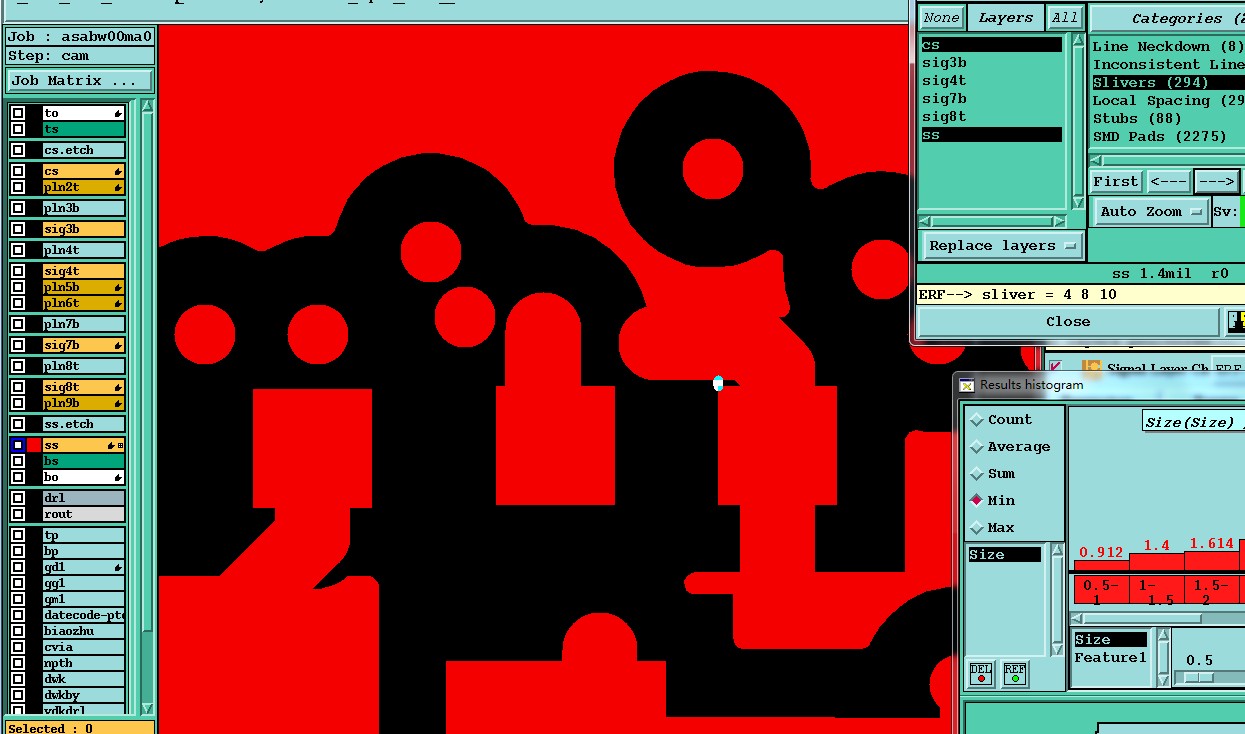Toggle display checkbox for layer 'cs'
The height and width of the screenshot is (734, 1245).
pyautogui.click(x=18, y=171)
